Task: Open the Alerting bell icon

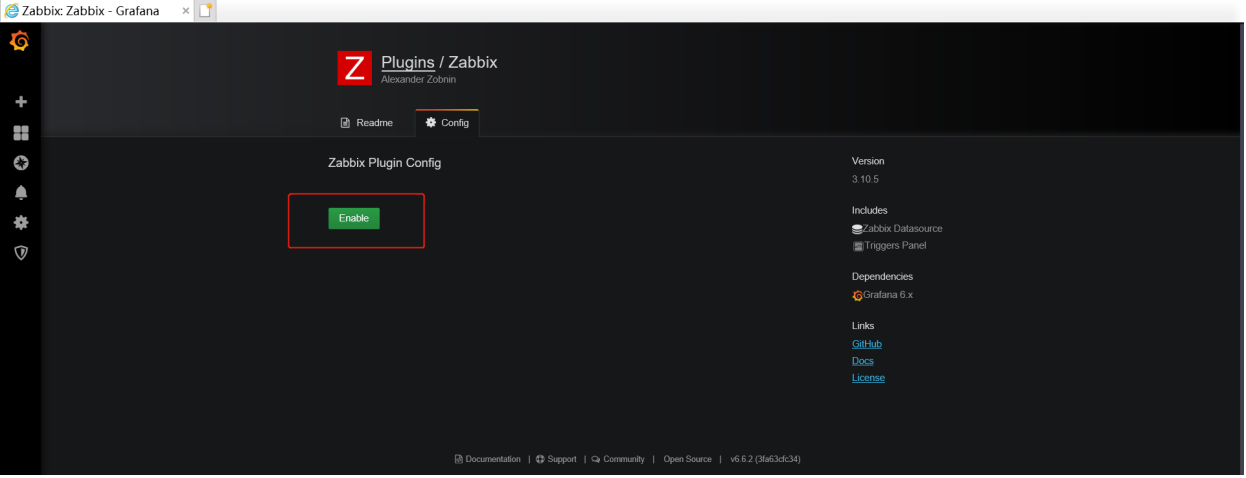Action: click(x=20, y=192)
